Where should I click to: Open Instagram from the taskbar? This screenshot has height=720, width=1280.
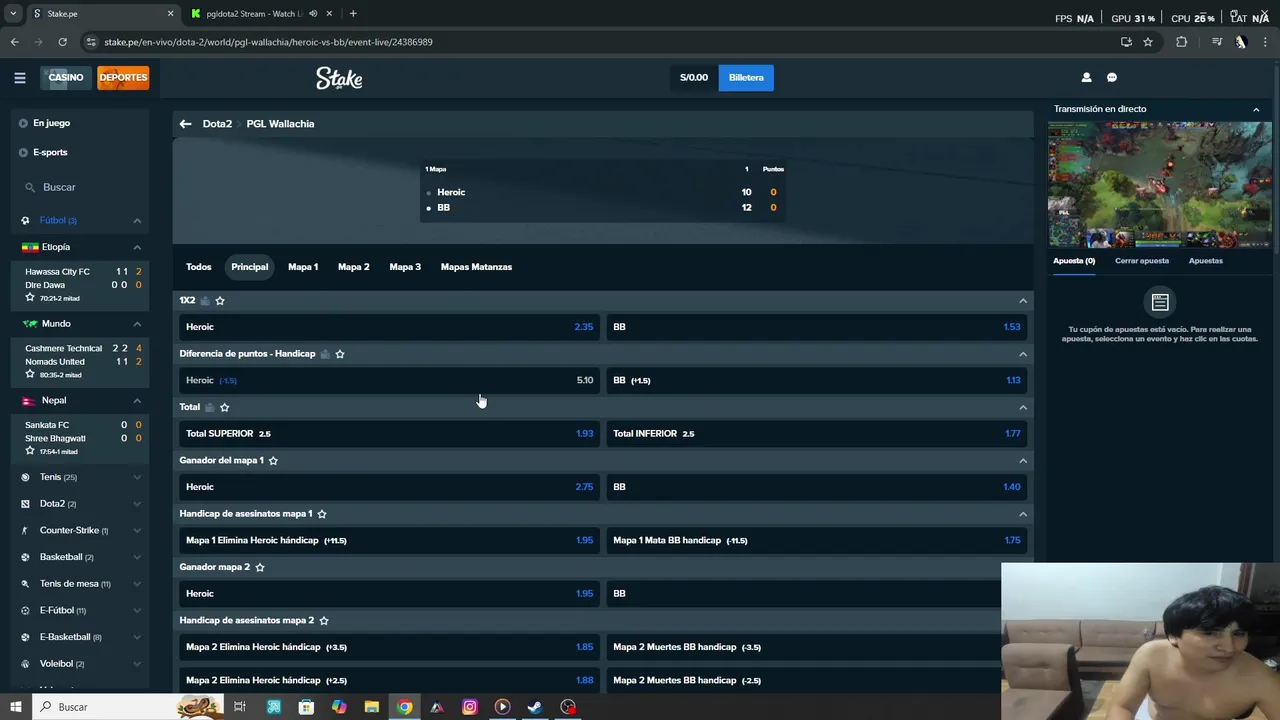(470, 707)
